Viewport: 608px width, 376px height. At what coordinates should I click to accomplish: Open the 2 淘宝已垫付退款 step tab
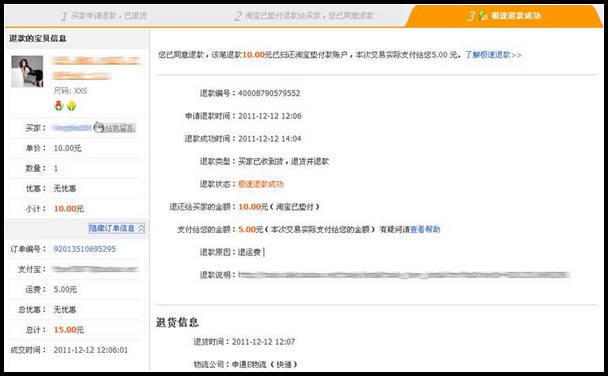[x=304, y=16]
